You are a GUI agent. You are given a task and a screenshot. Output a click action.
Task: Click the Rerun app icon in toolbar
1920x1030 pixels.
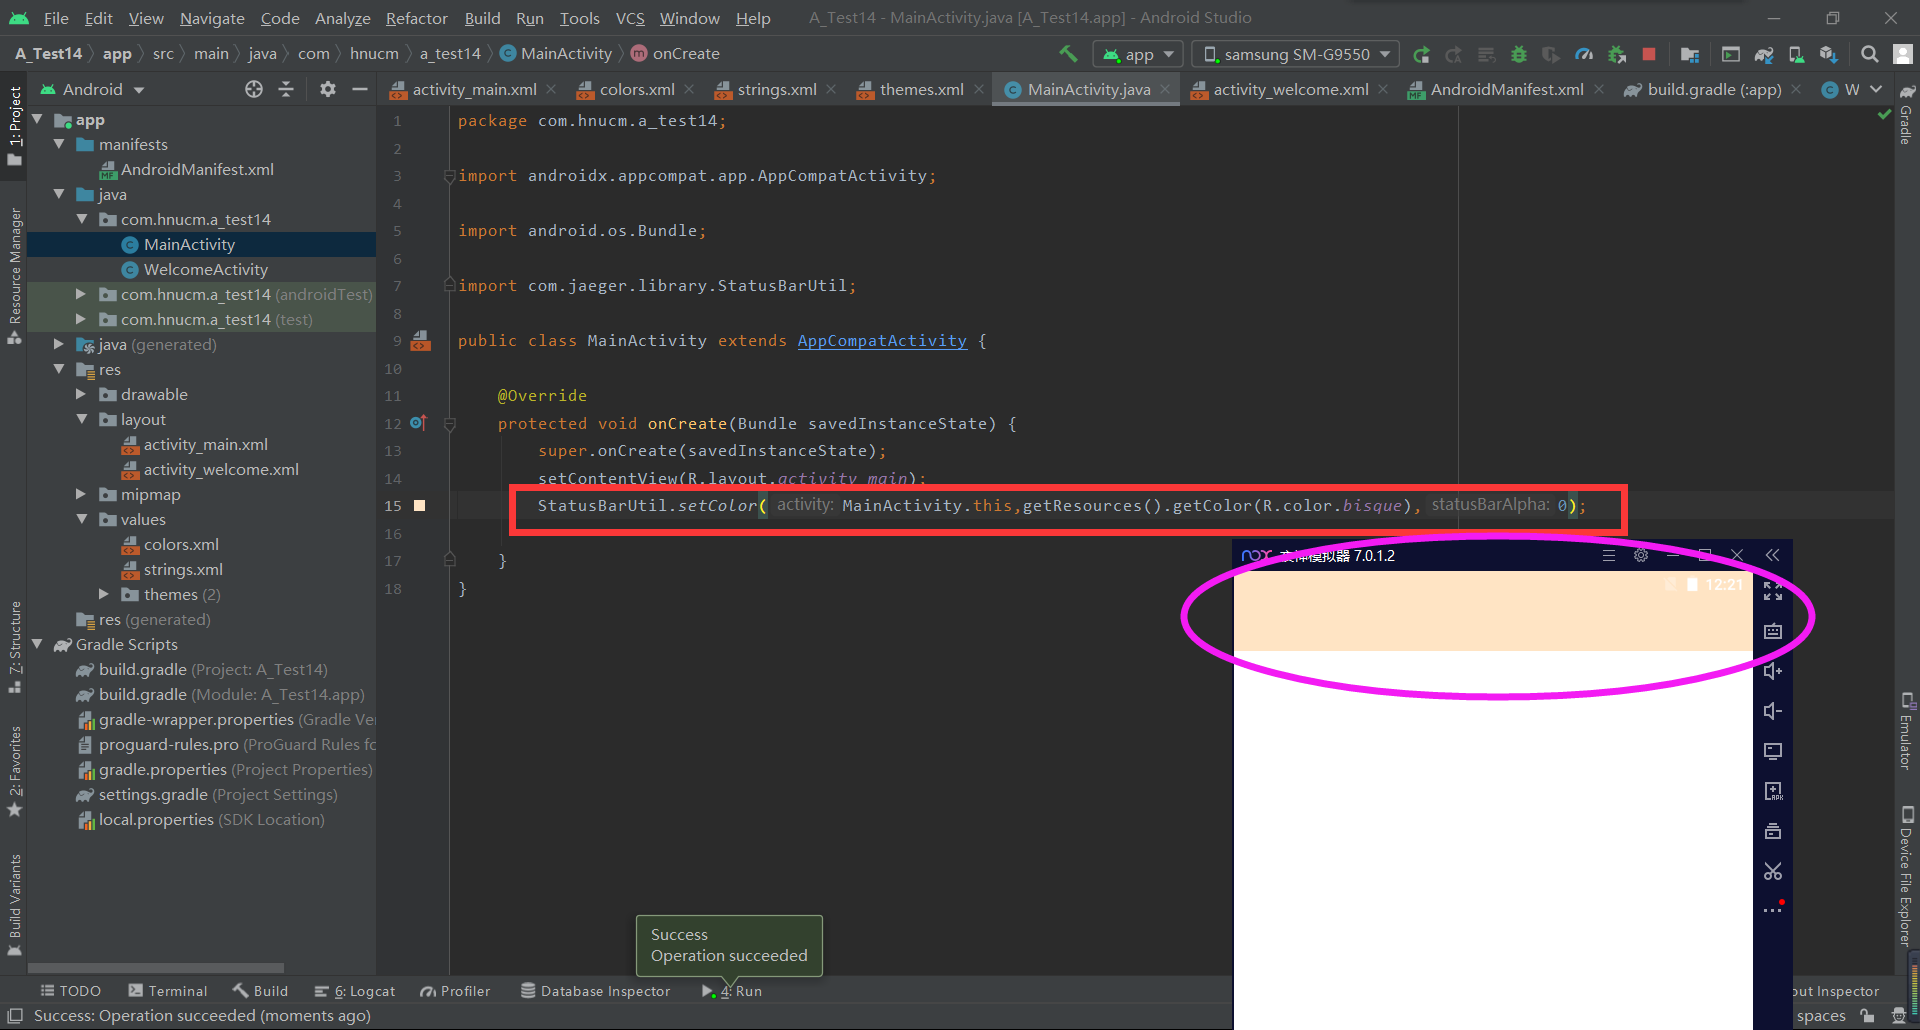[x=1421, y=54]
